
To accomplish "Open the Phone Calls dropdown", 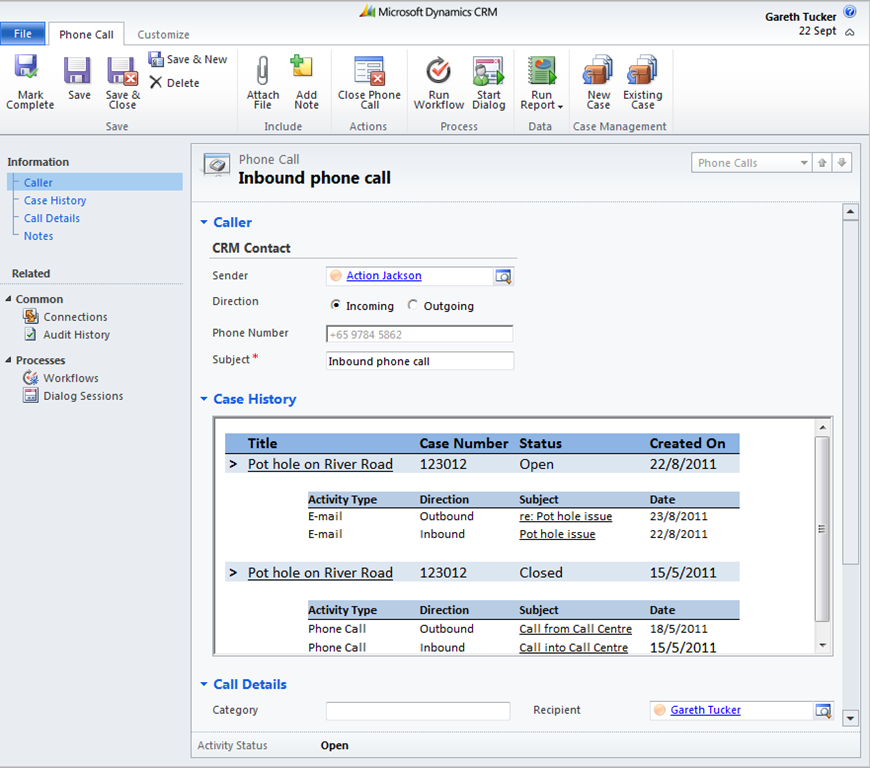I will [x=803, y=163].
